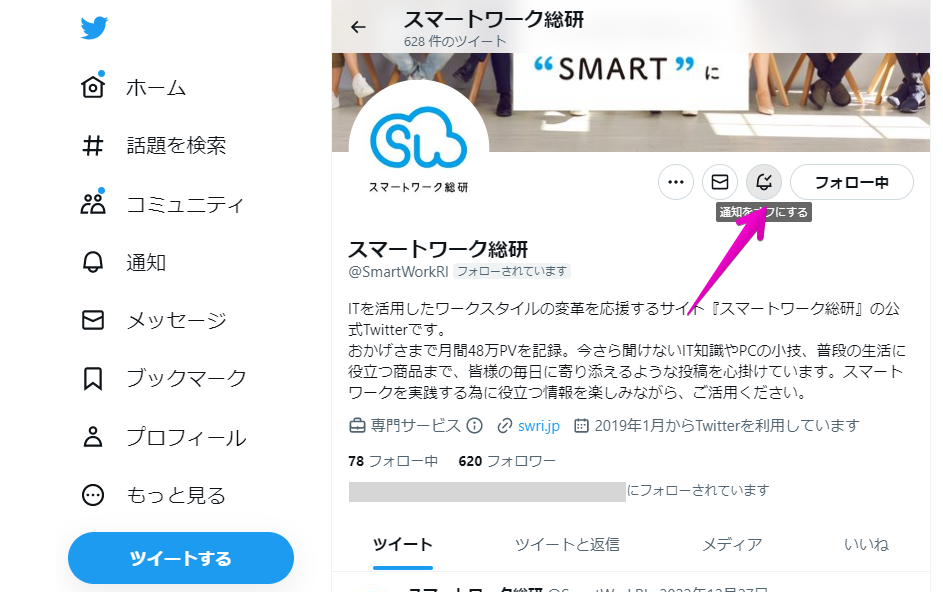This screenshot has width=943, height=592.
Task: Click the Twitter bird logo
Action: click(94, 28)
